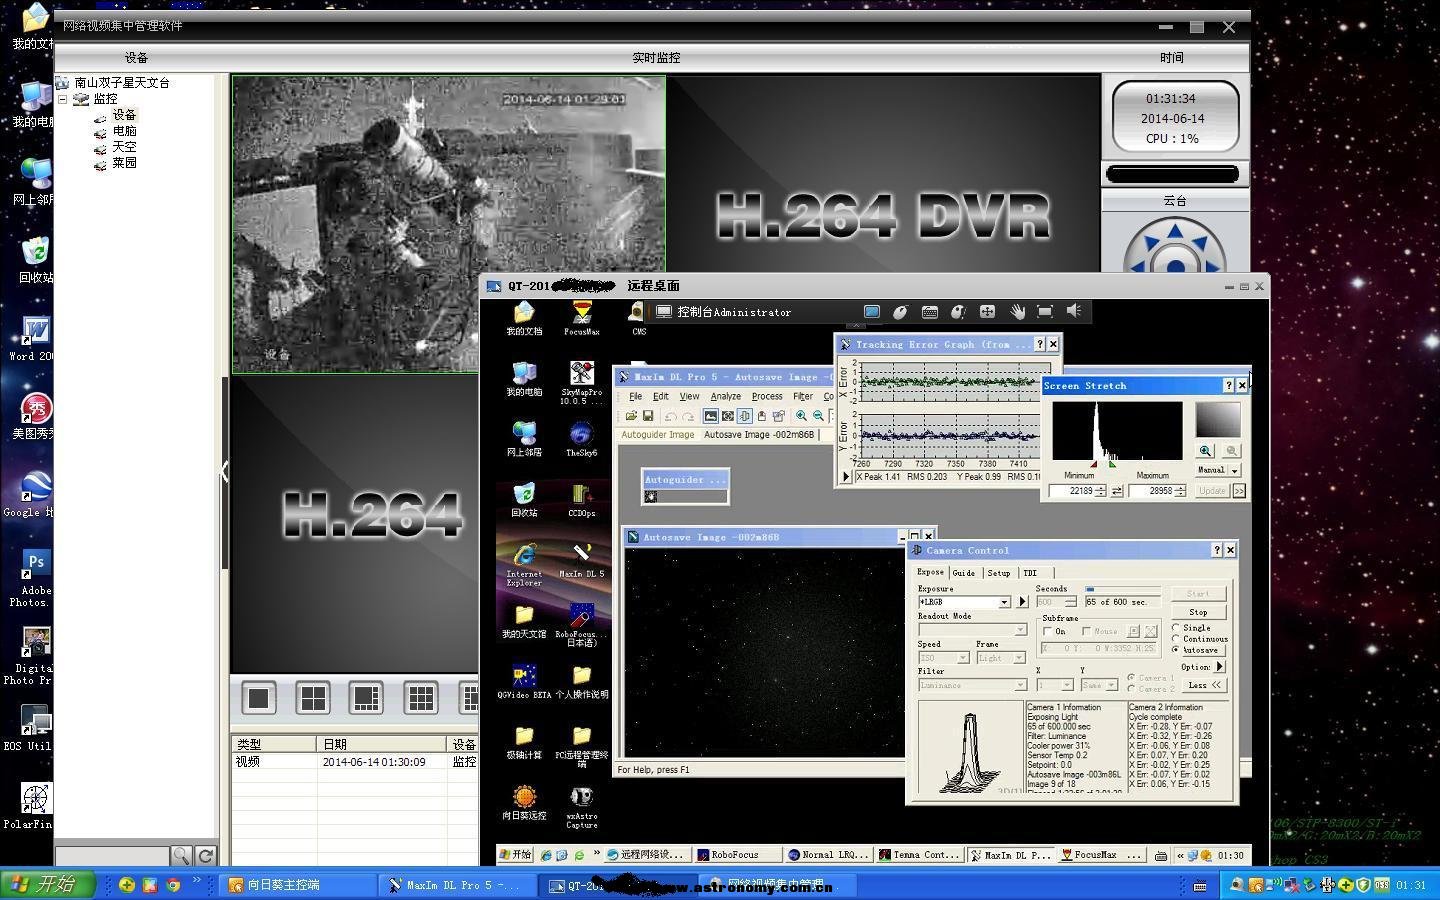Expand Options arrow in Camera Control
The width and height of the screenshot is (1440, 900).
[x=1219, y=667]
